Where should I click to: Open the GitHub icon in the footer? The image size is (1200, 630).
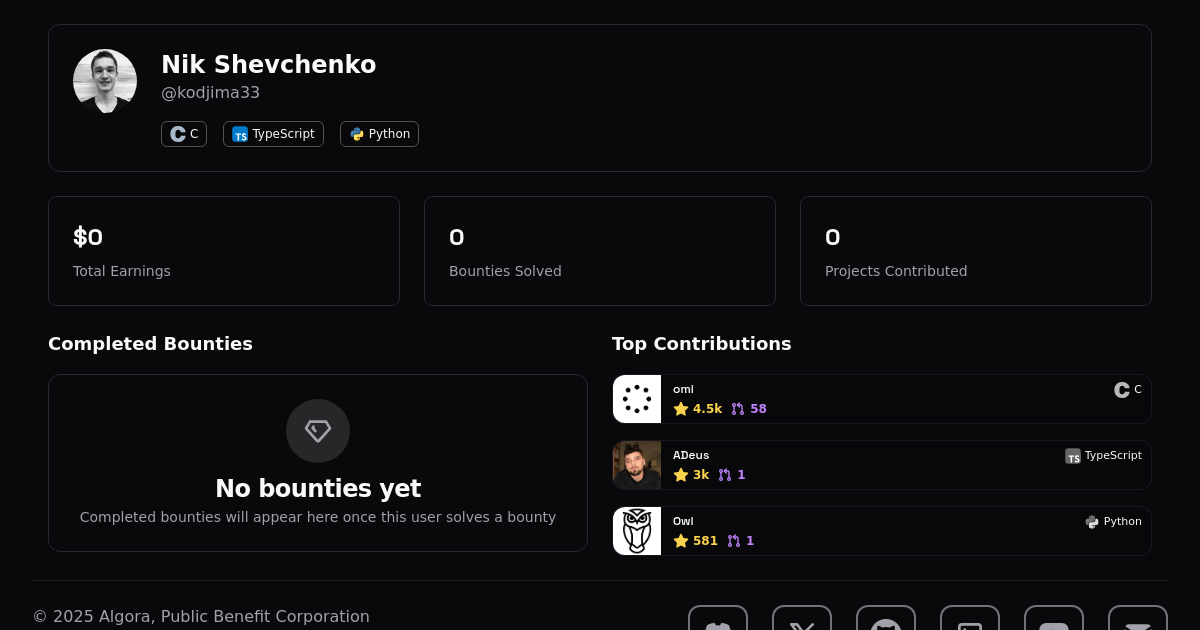[886, 622]
